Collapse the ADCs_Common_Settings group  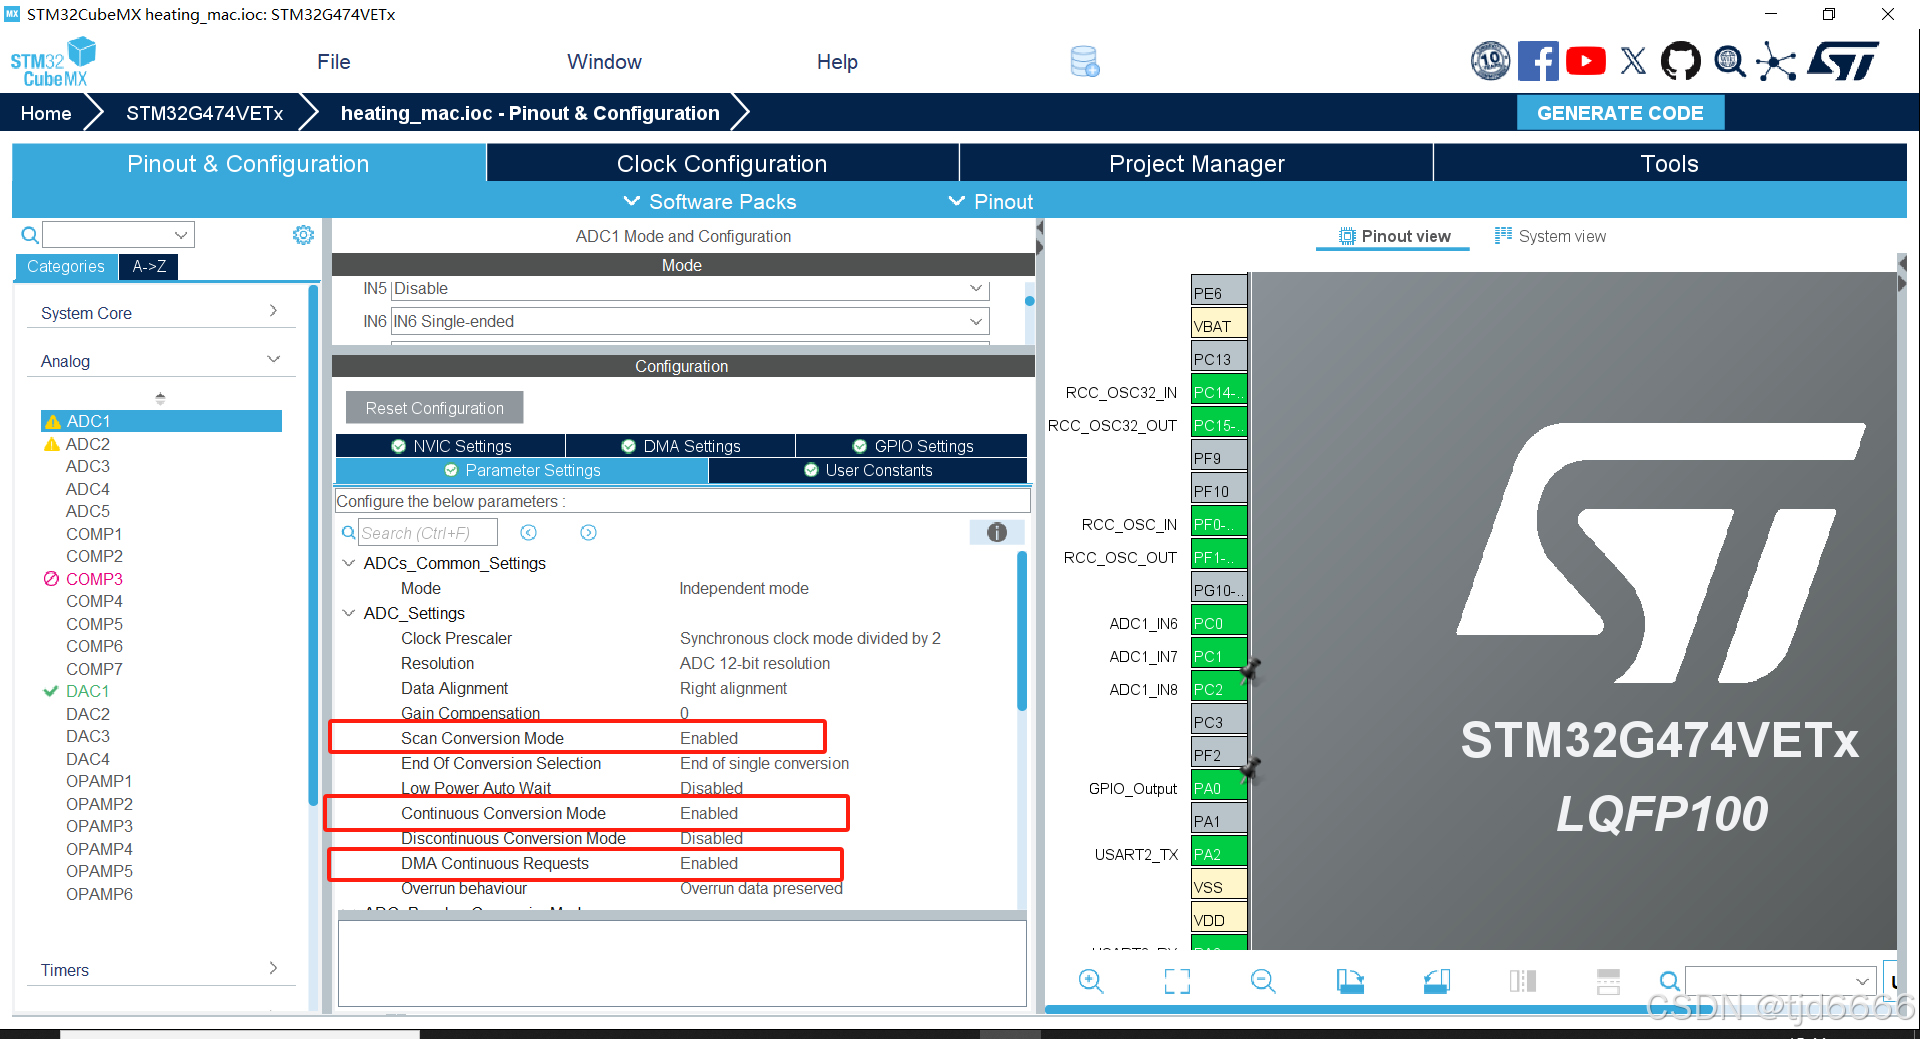click(349, 563)
